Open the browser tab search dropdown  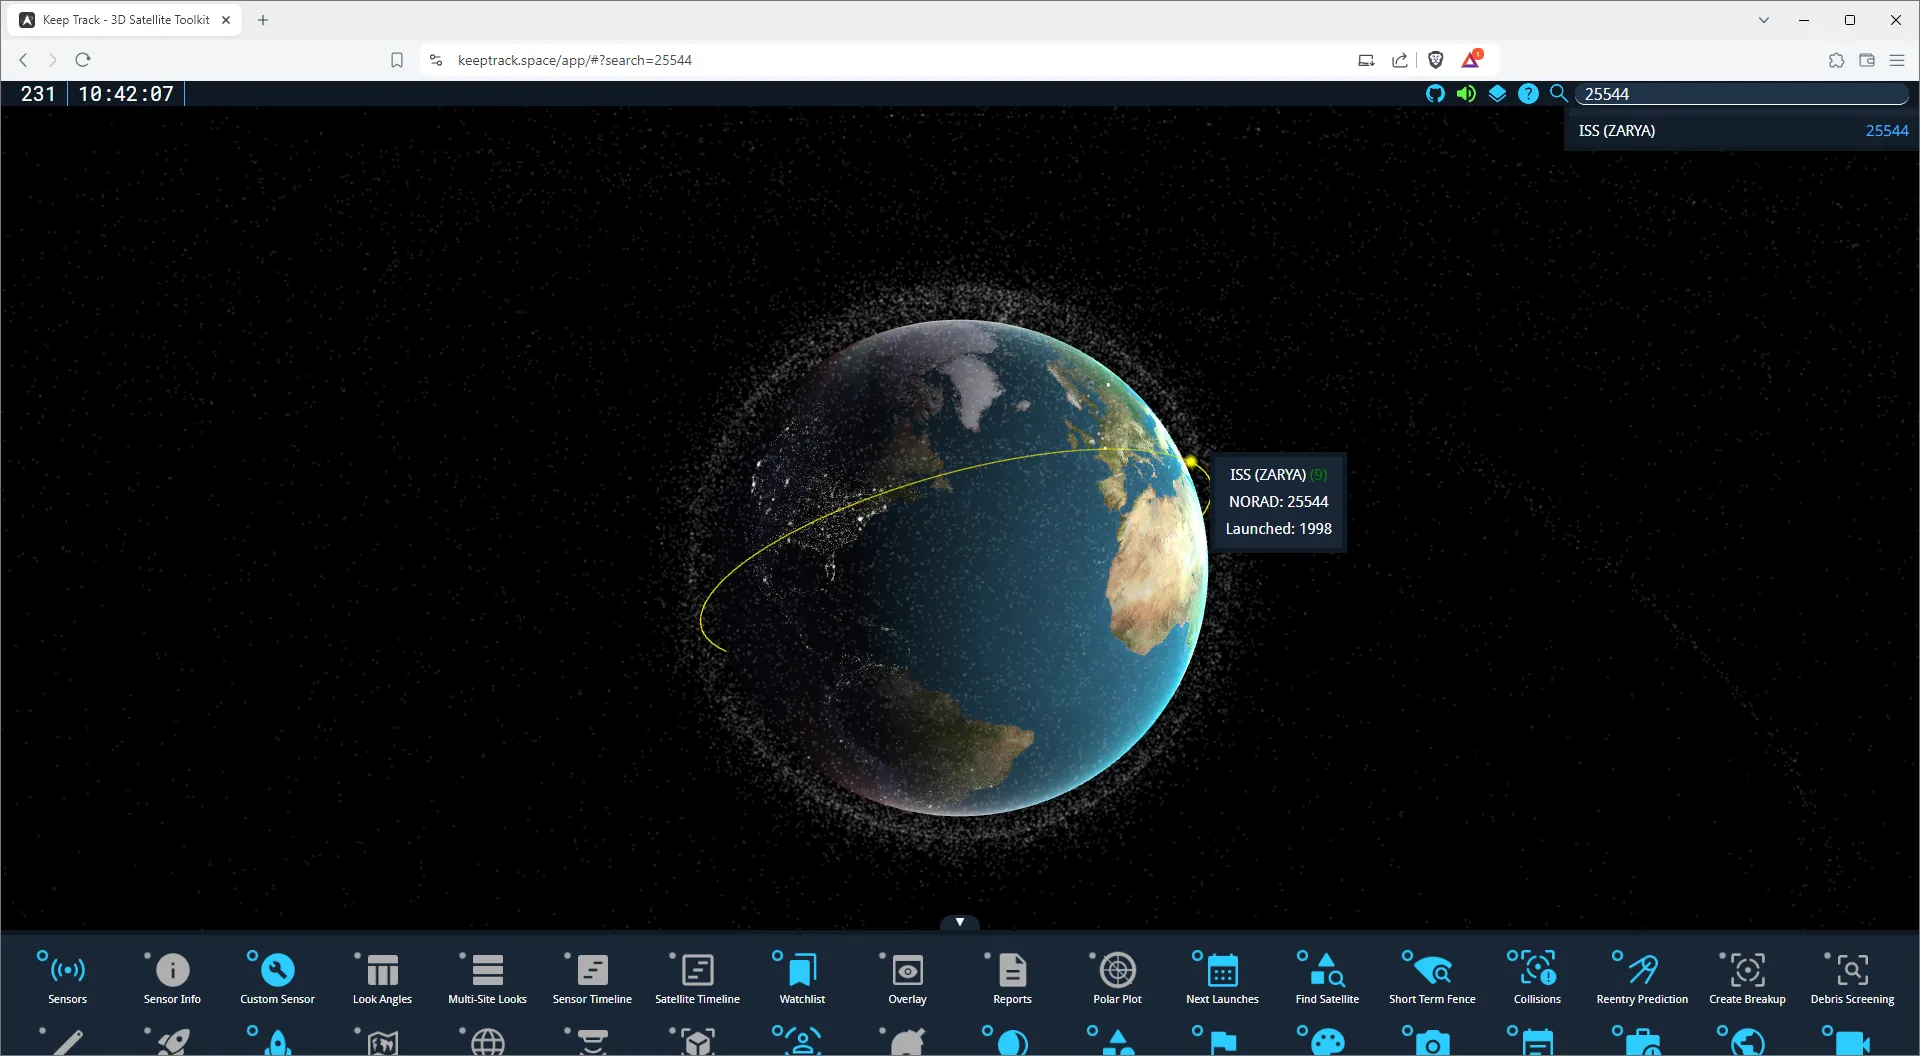pyautogui.click(x=1763, y=19)
